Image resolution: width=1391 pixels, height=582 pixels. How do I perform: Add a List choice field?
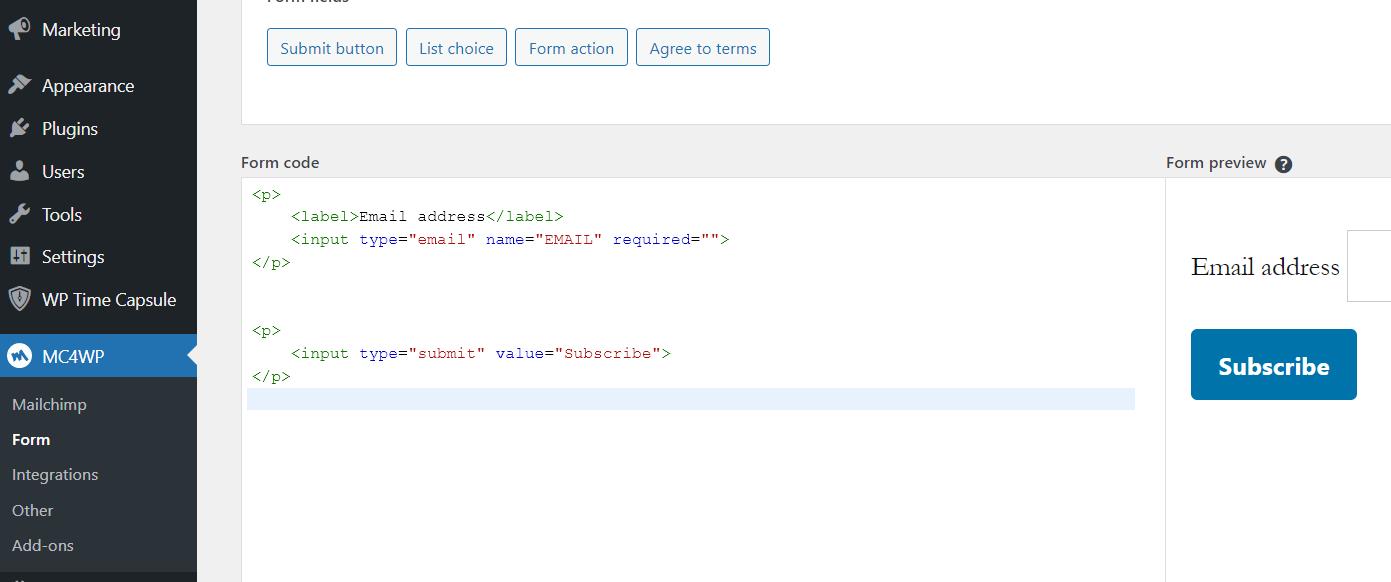pos(456,47)
